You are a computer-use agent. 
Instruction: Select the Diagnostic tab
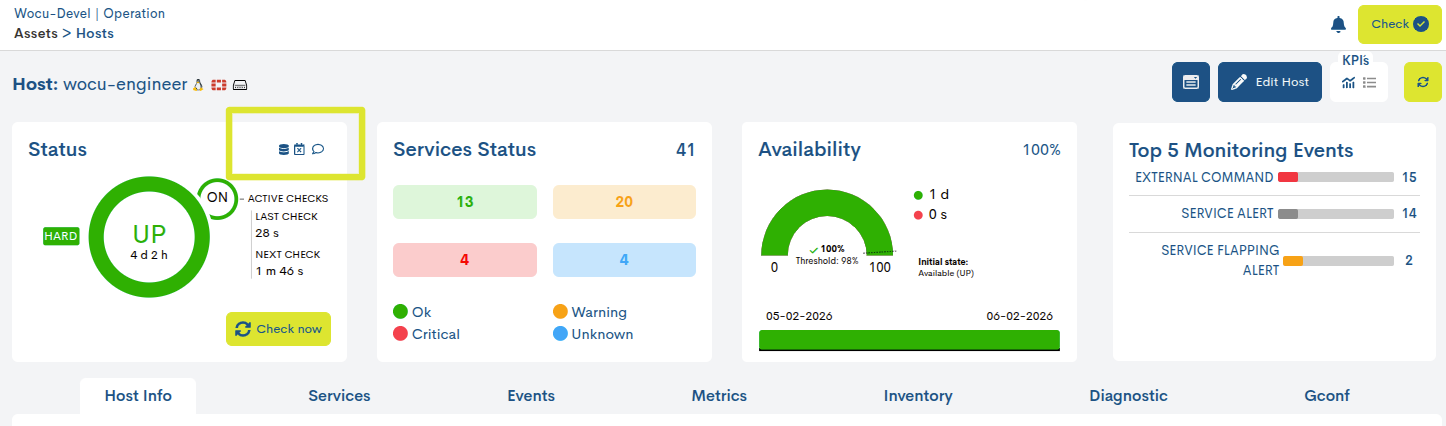click(1128, 396)
